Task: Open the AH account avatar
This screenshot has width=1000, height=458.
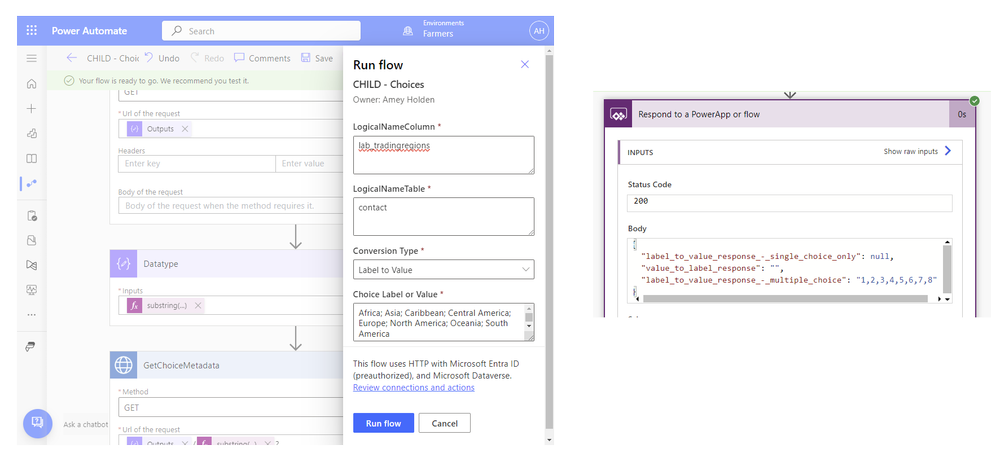Action: tap(539, 31)
